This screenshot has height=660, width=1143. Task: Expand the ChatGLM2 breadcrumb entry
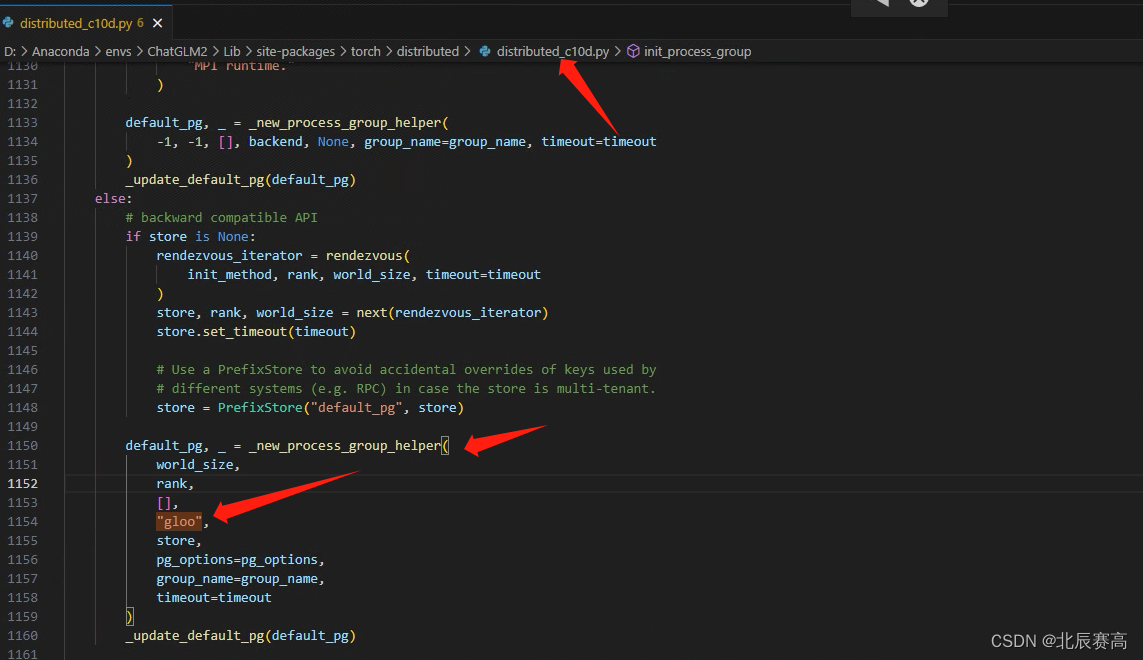click(182, 51)
